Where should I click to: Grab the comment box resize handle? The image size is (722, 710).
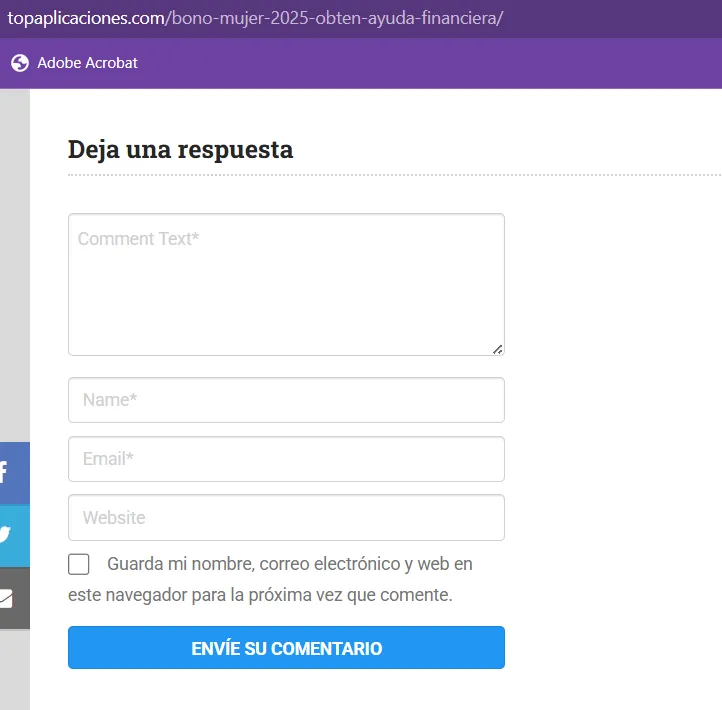(498, 349)
